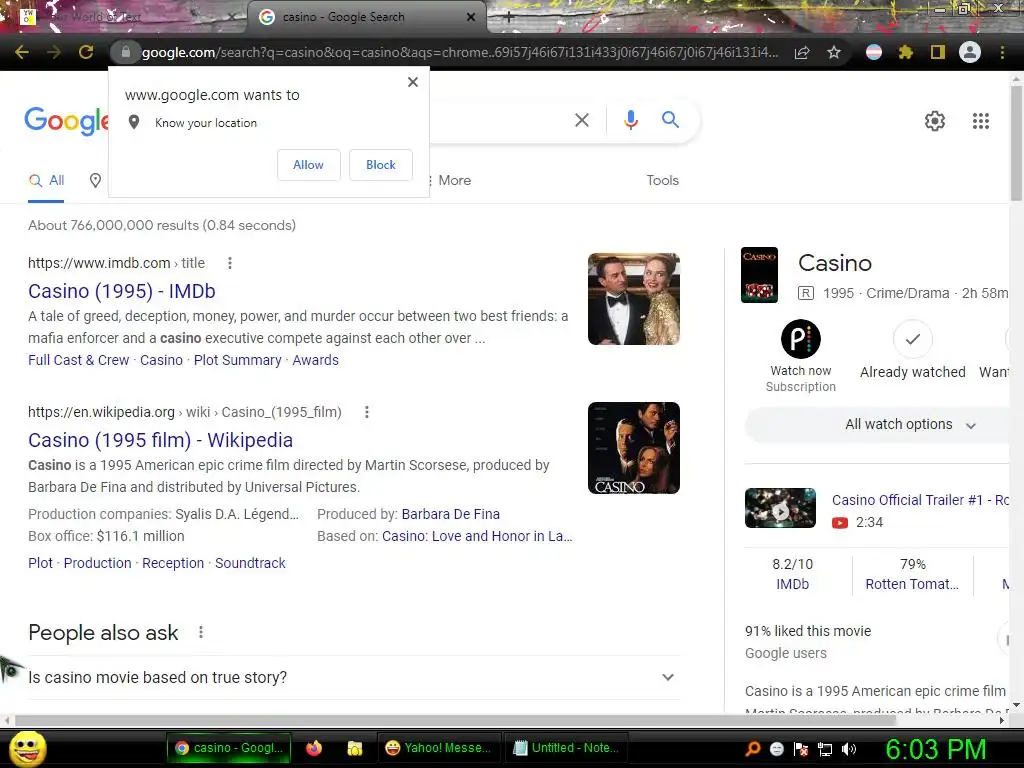The width and height of the screenshot is (1024, 768).
Task: Open the Full Cast & Crew link
Action: click(78, 360)
